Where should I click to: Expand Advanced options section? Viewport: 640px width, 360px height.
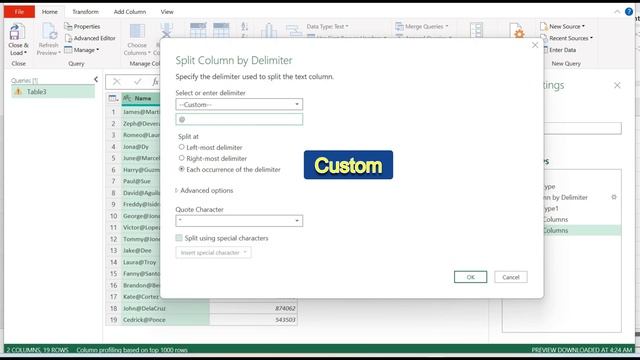click(x=204, y=190)
